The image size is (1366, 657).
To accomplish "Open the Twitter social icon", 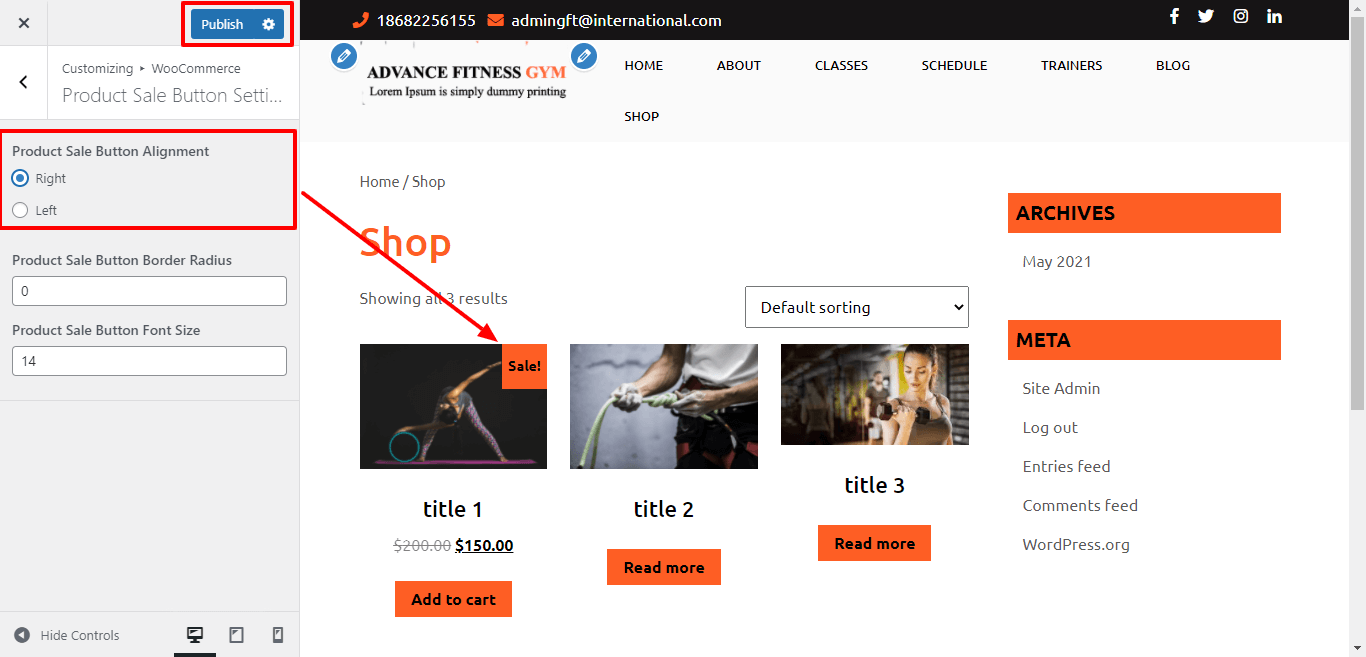I will [1206, 16].
